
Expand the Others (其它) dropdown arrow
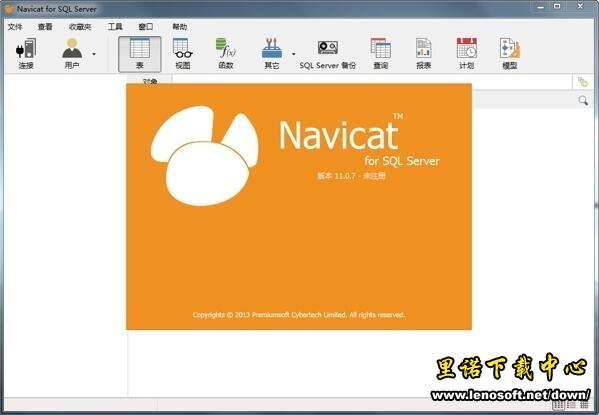pos(293,54)
